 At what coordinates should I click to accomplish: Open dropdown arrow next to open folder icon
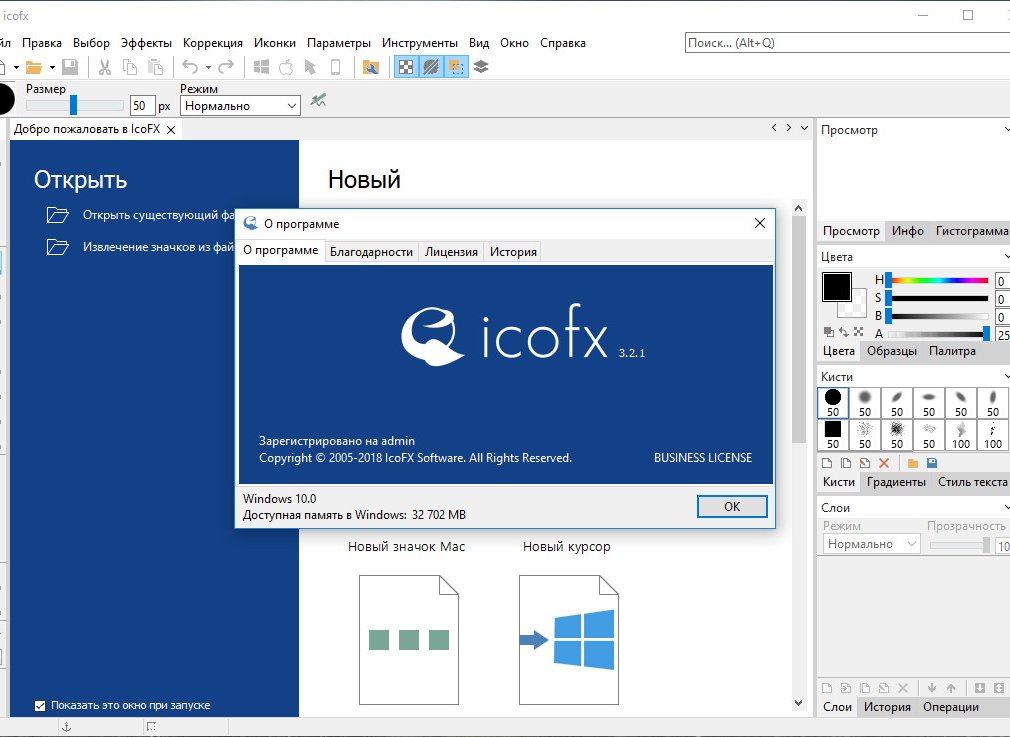52,67
